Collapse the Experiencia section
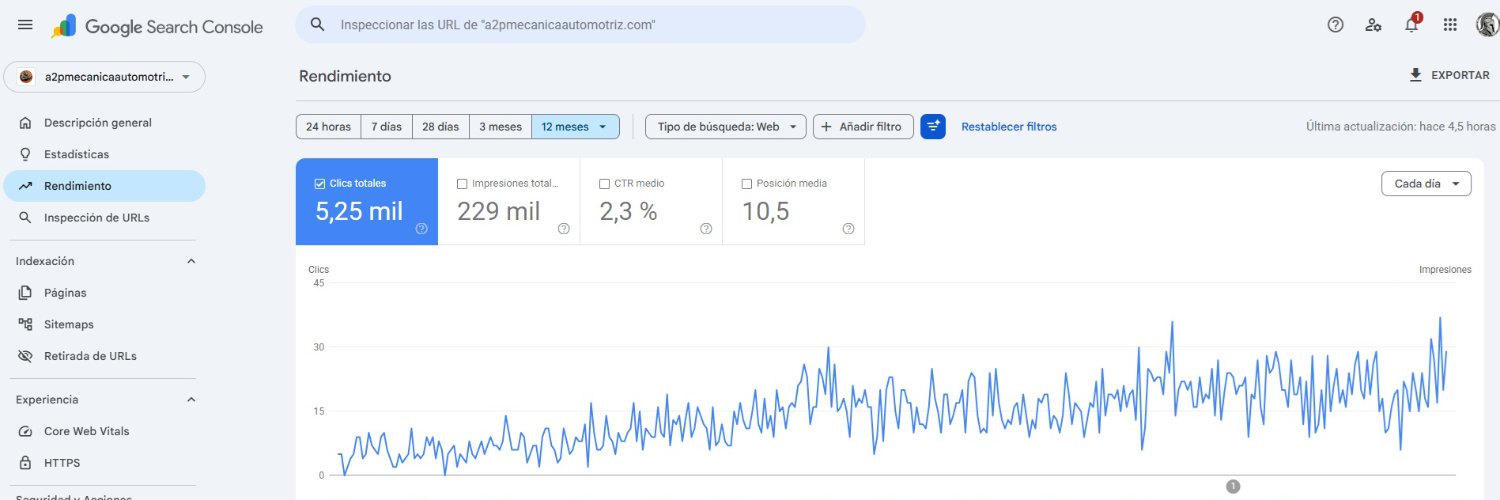 point(191,399)
